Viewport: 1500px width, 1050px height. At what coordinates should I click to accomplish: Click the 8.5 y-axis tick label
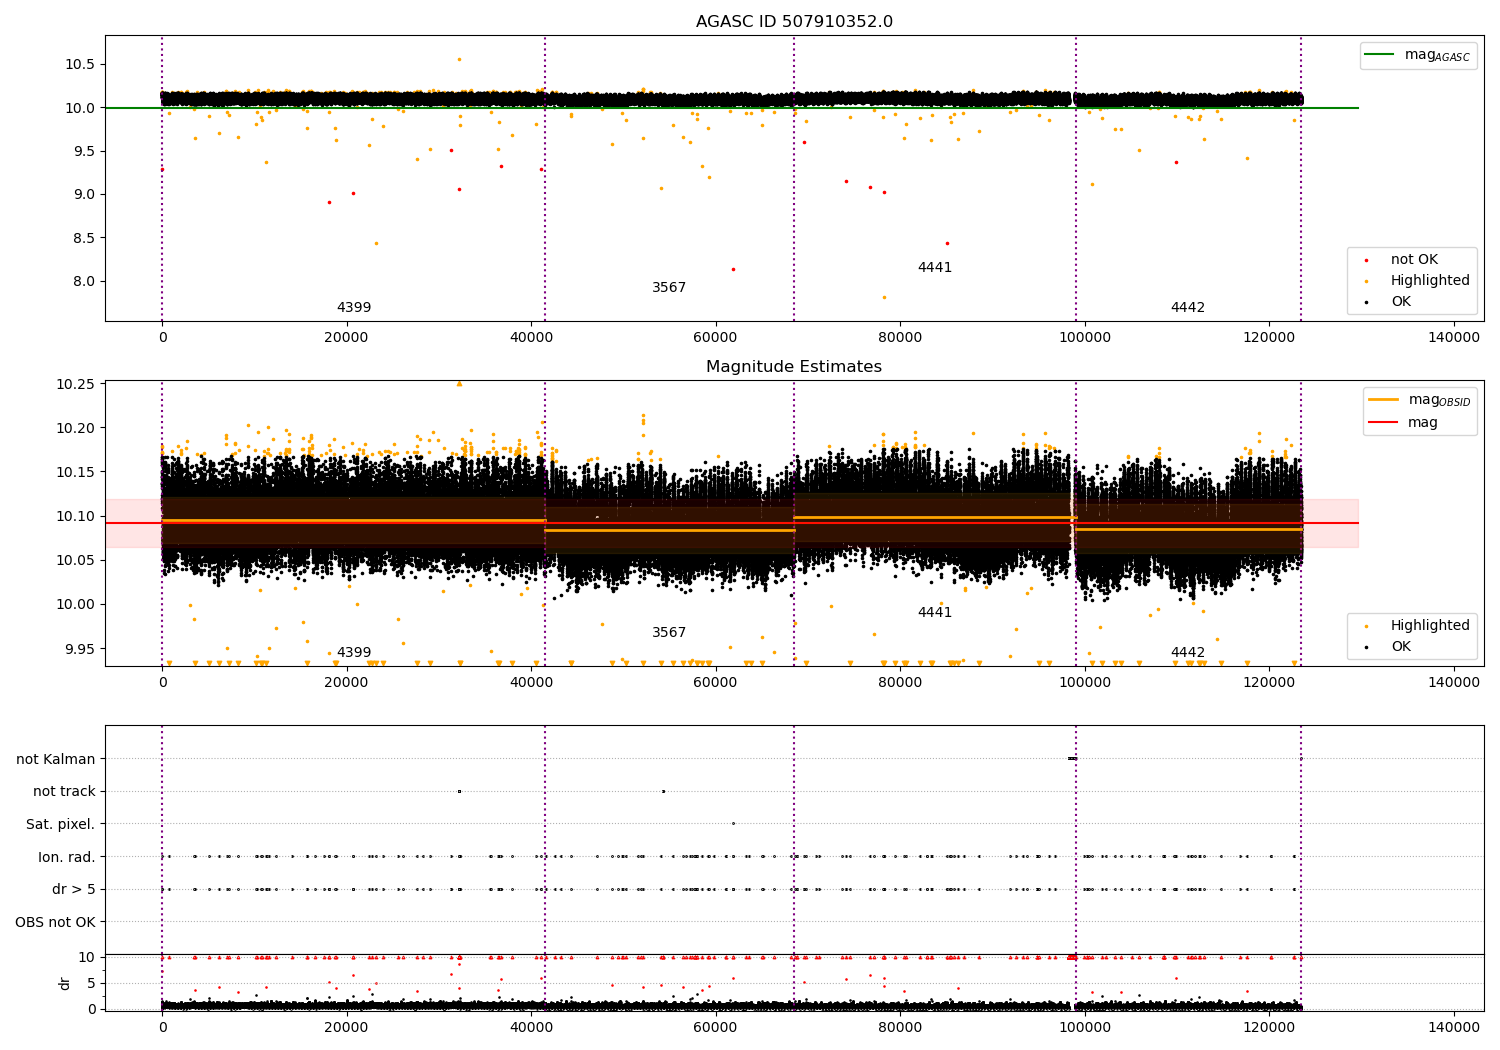coord(84,238)
